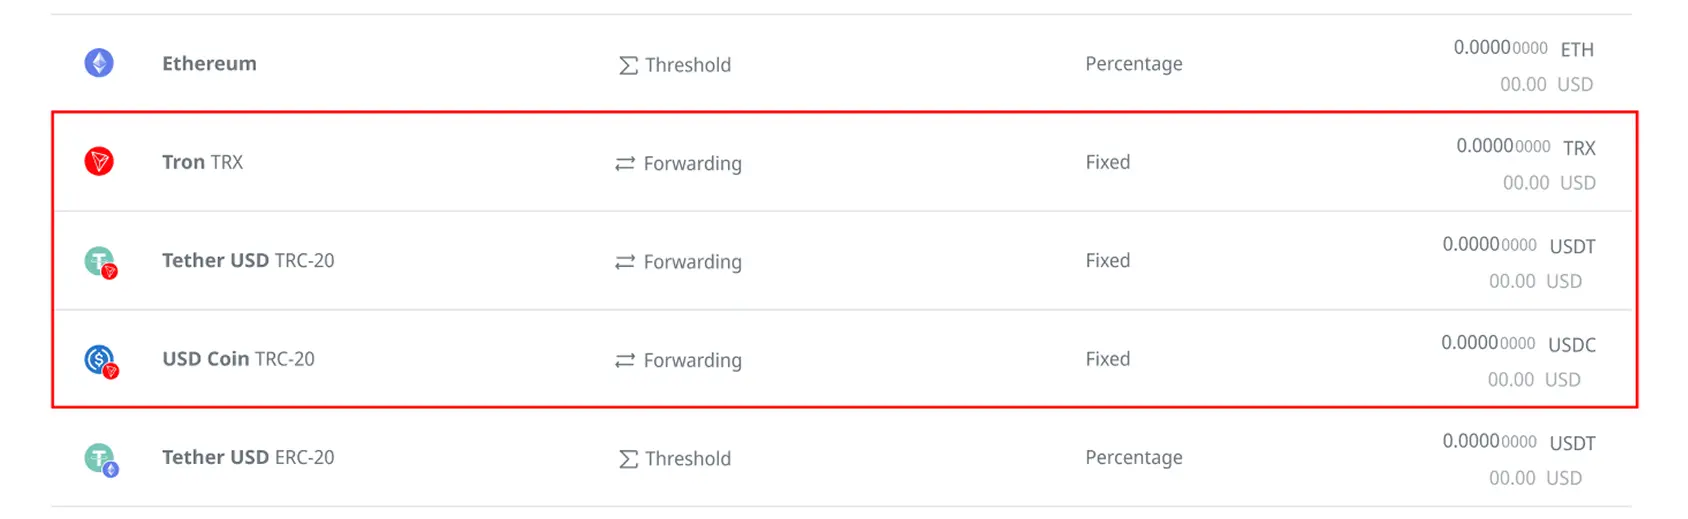Click the Ethereum coin icon
The width and height of the screenshot is (1688, 519).
[x=99, y=63]
